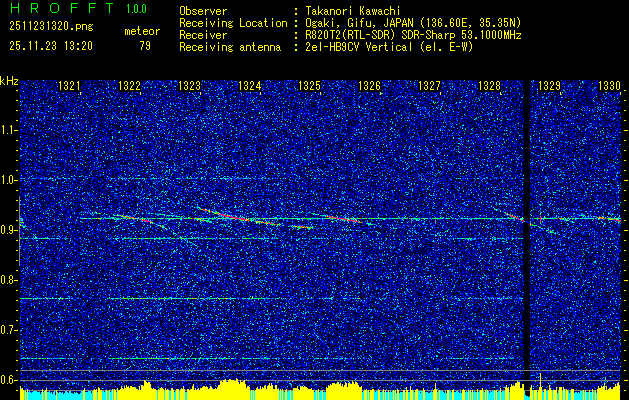Click the 1327 time marker
The height and width of the screenshot is (400, 629).
(430, 86)
